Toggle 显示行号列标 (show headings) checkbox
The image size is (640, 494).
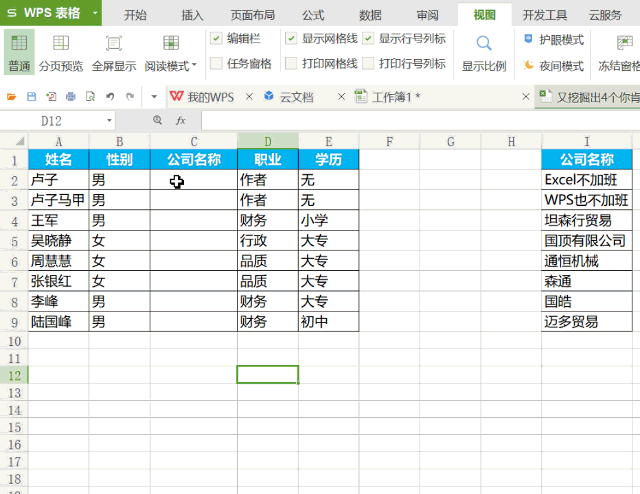click(x=368, y=38)
